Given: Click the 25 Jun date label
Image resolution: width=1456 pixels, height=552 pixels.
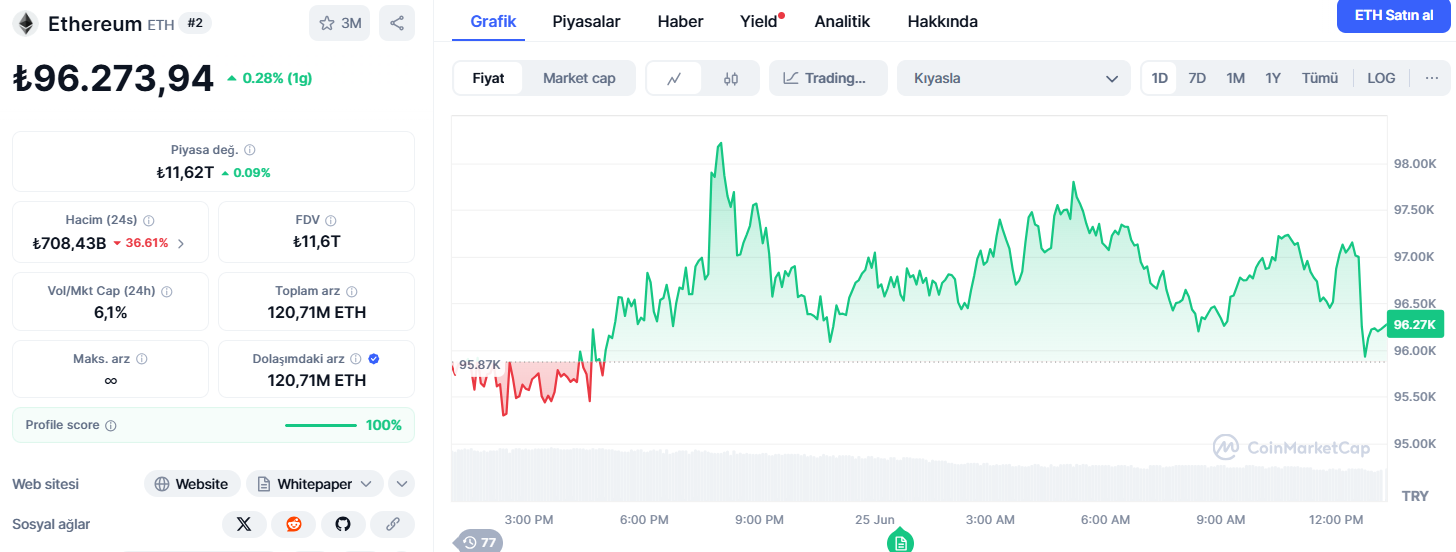Looking at the screenshot, I should (x=875, y=520).
